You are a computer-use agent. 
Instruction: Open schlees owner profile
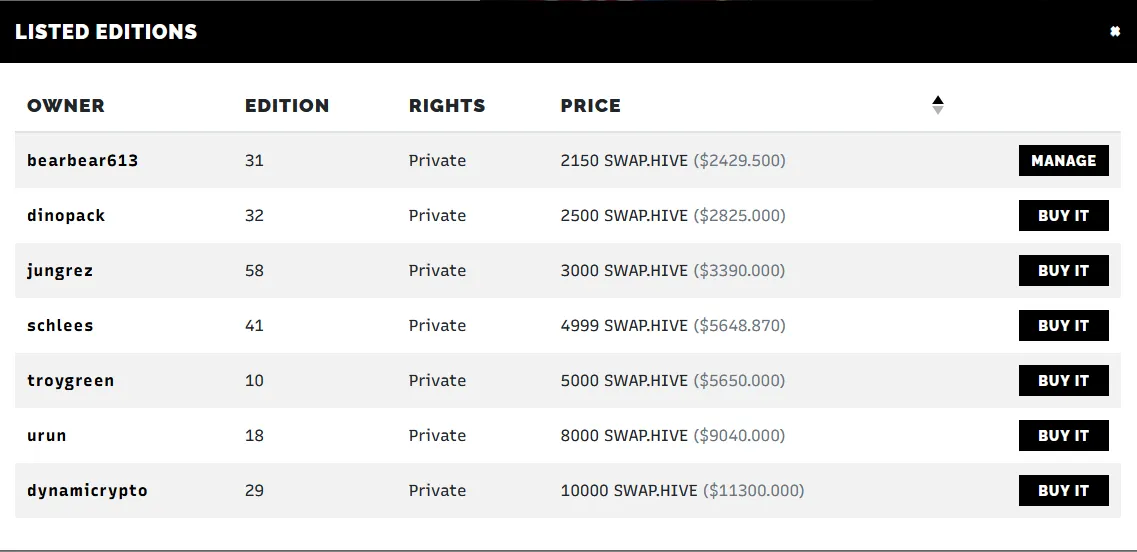[60, 326]
